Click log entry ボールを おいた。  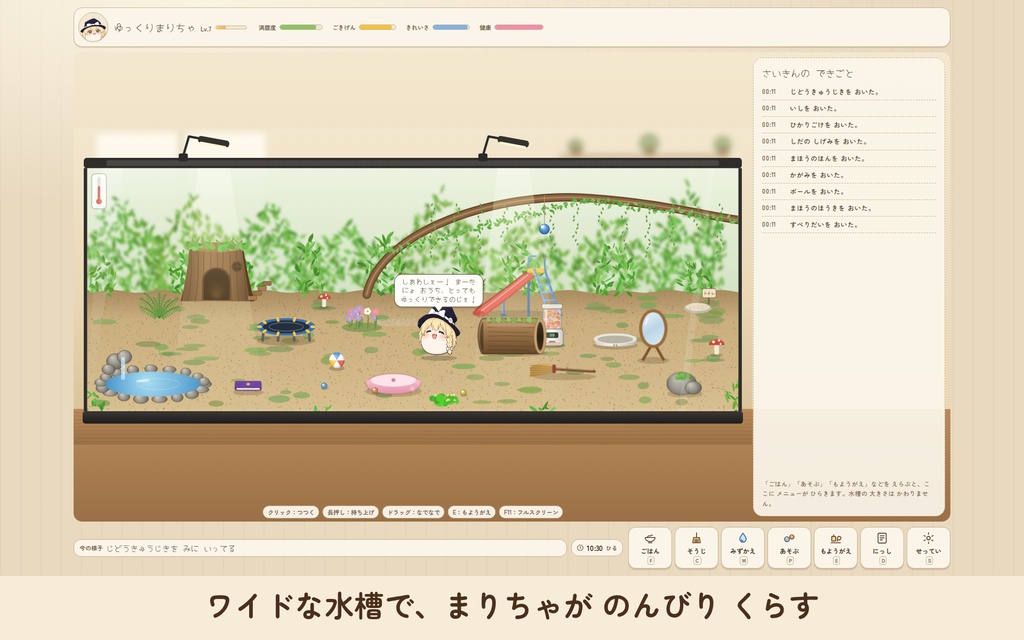pyautogui.click(x=848, y=191)
